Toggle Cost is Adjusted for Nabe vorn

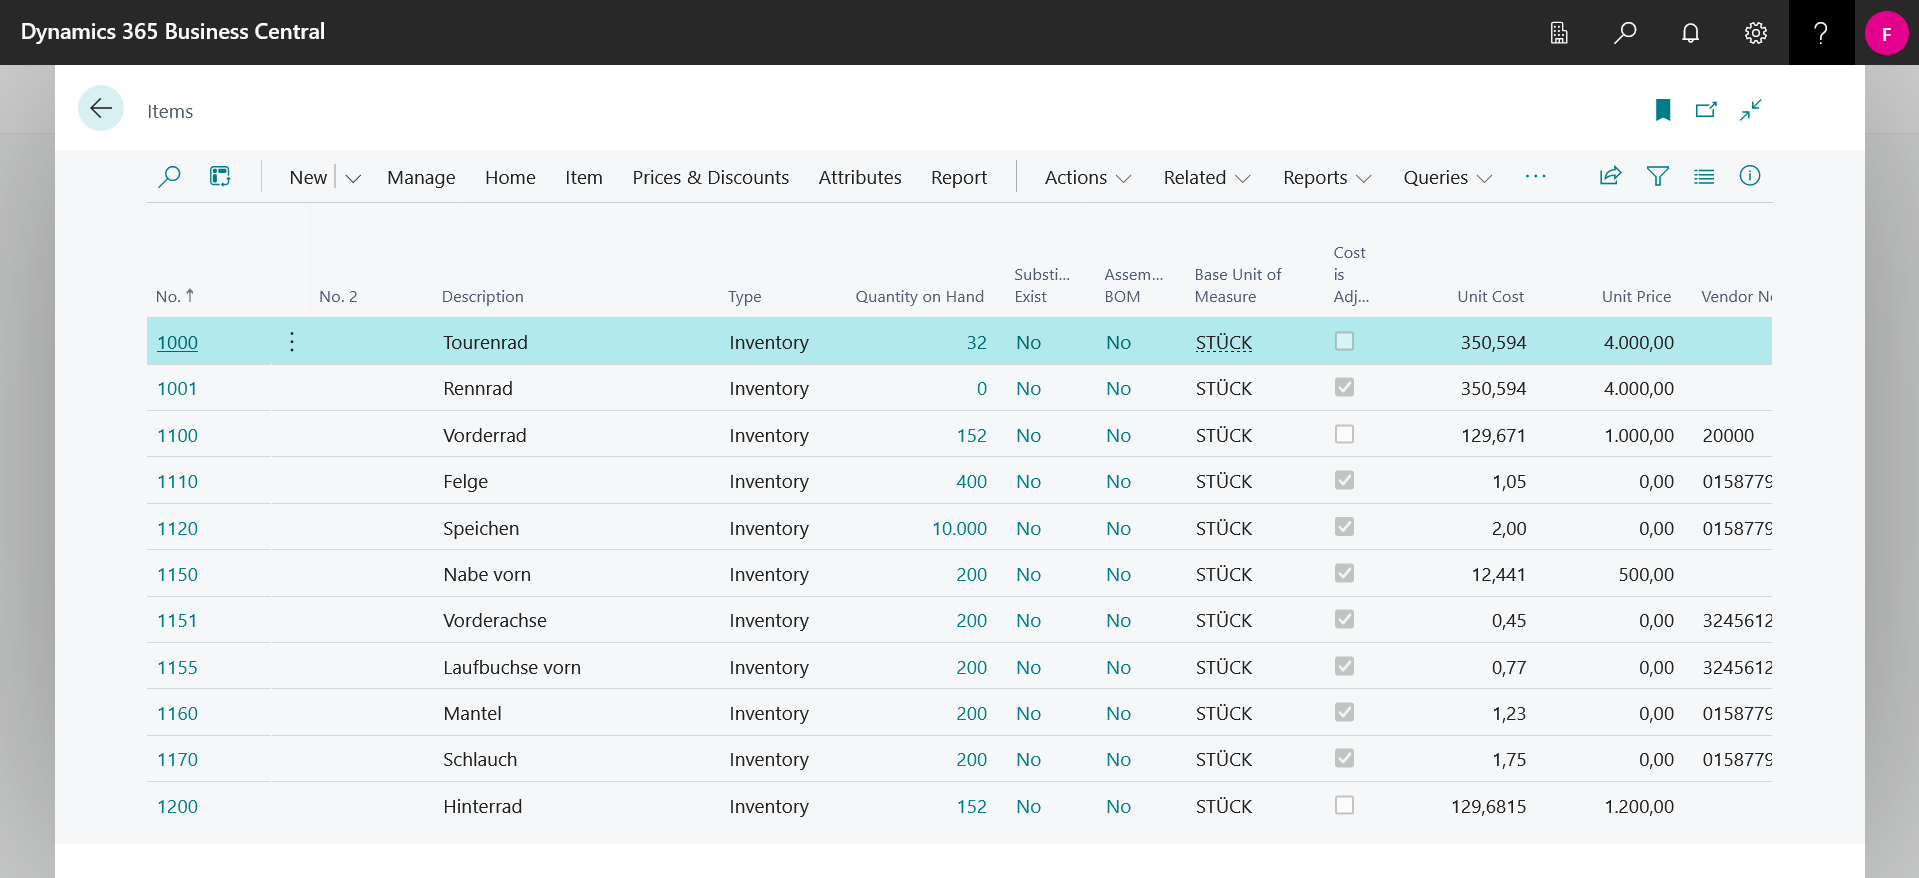(1344, 573)
